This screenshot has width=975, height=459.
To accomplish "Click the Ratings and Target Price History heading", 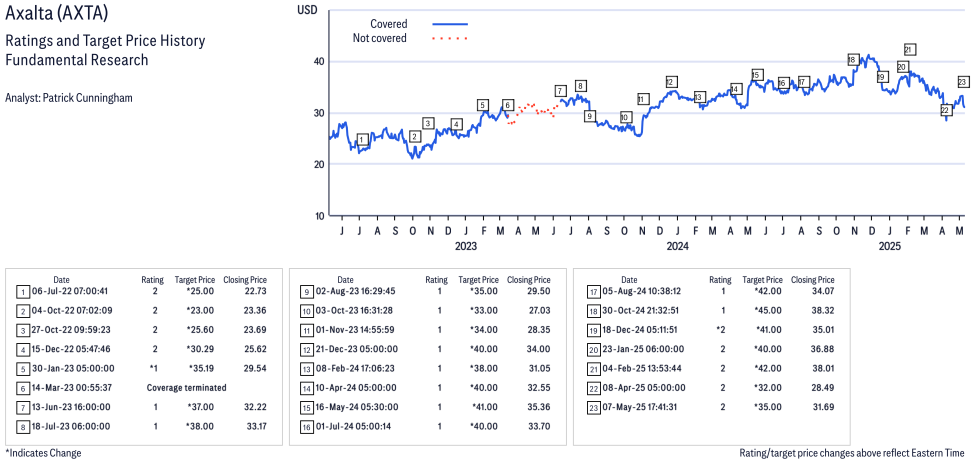I will pyautogui.click(x=105, y=42).
